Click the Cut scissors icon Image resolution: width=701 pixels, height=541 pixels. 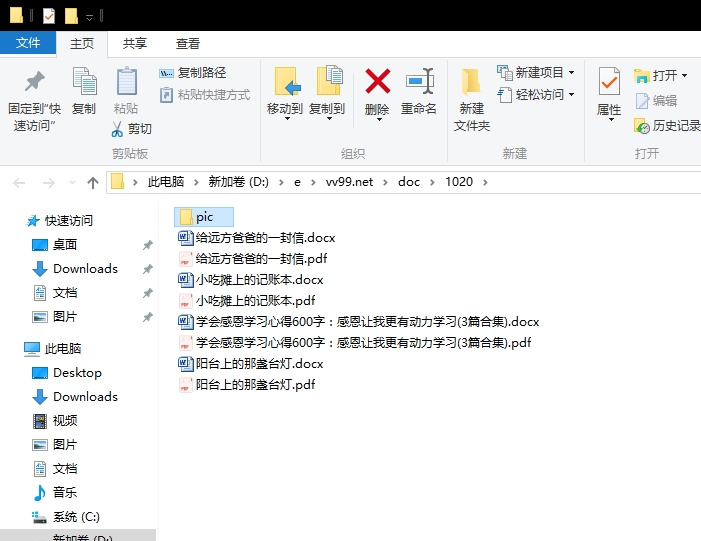[117, 129]
